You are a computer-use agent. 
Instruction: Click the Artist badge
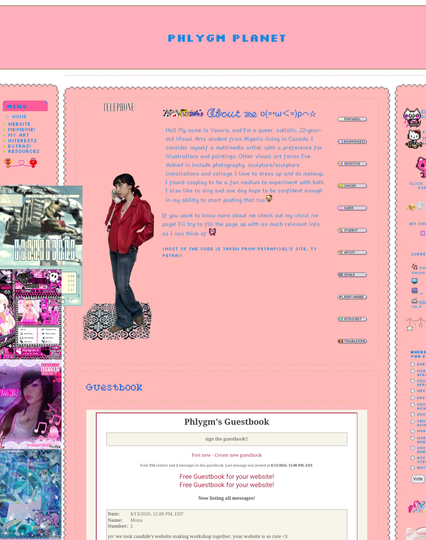point(352,252)
